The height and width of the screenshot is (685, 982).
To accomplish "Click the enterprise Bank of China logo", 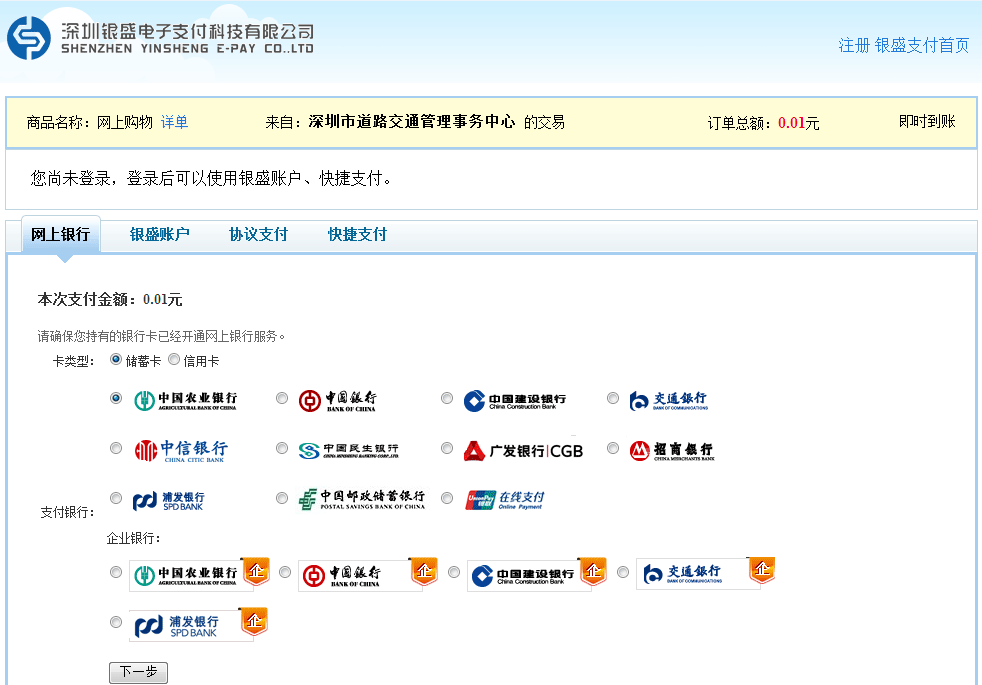I will coord(368,574).
